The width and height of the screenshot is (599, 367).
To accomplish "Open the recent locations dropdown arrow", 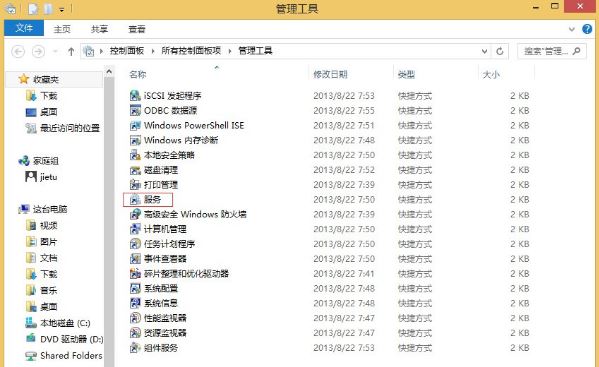I will click(55, 51).
